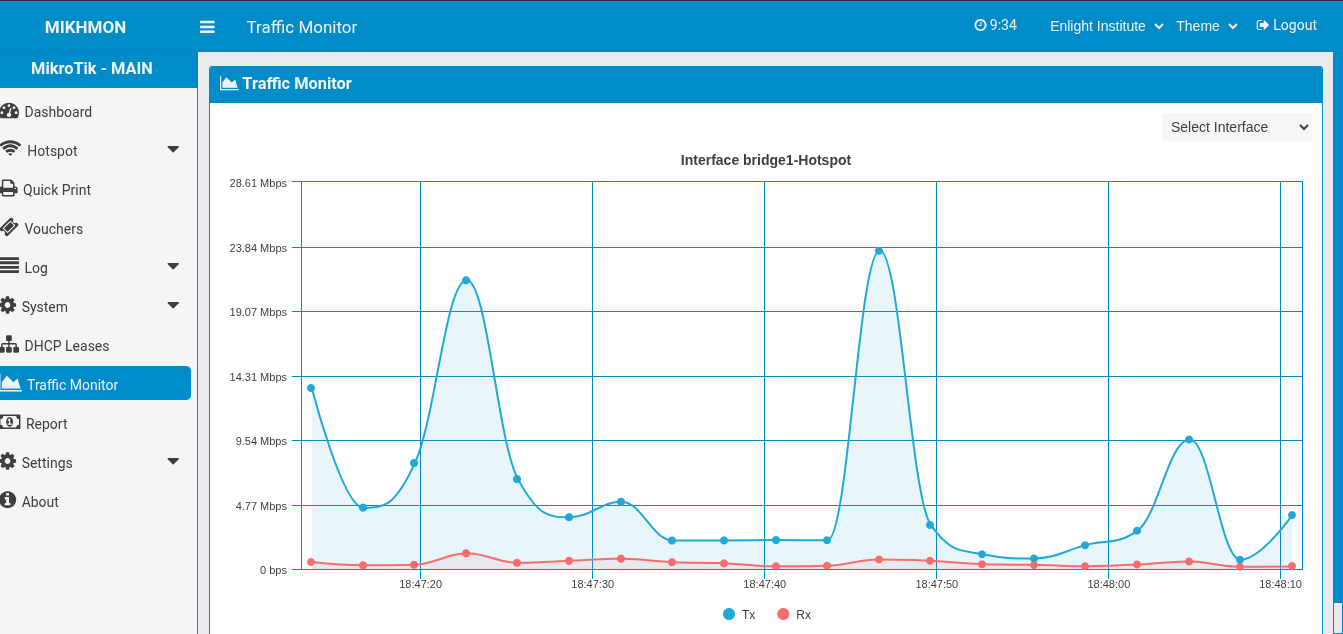The width and height of the screenshot is (1343, 634).
Task: Click the Vouchers ticket icon
Action: pyautogui.click(x=9, y=227)
